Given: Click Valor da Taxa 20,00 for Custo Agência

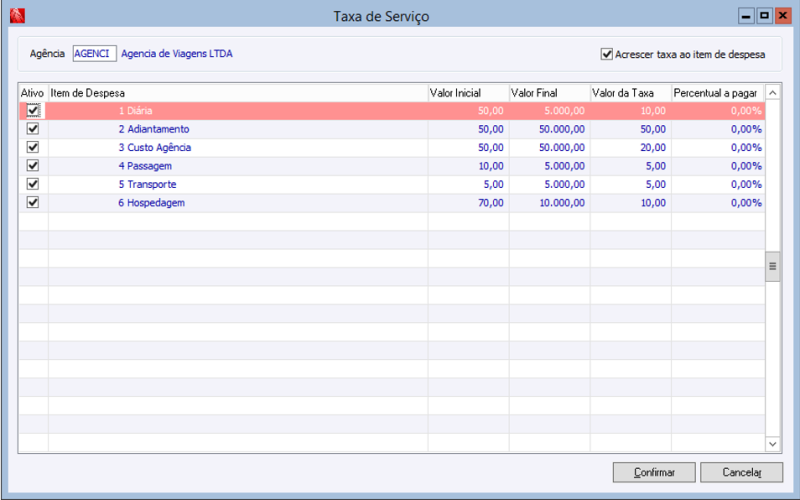Looking at the screenshot, I should pos(653,147).
